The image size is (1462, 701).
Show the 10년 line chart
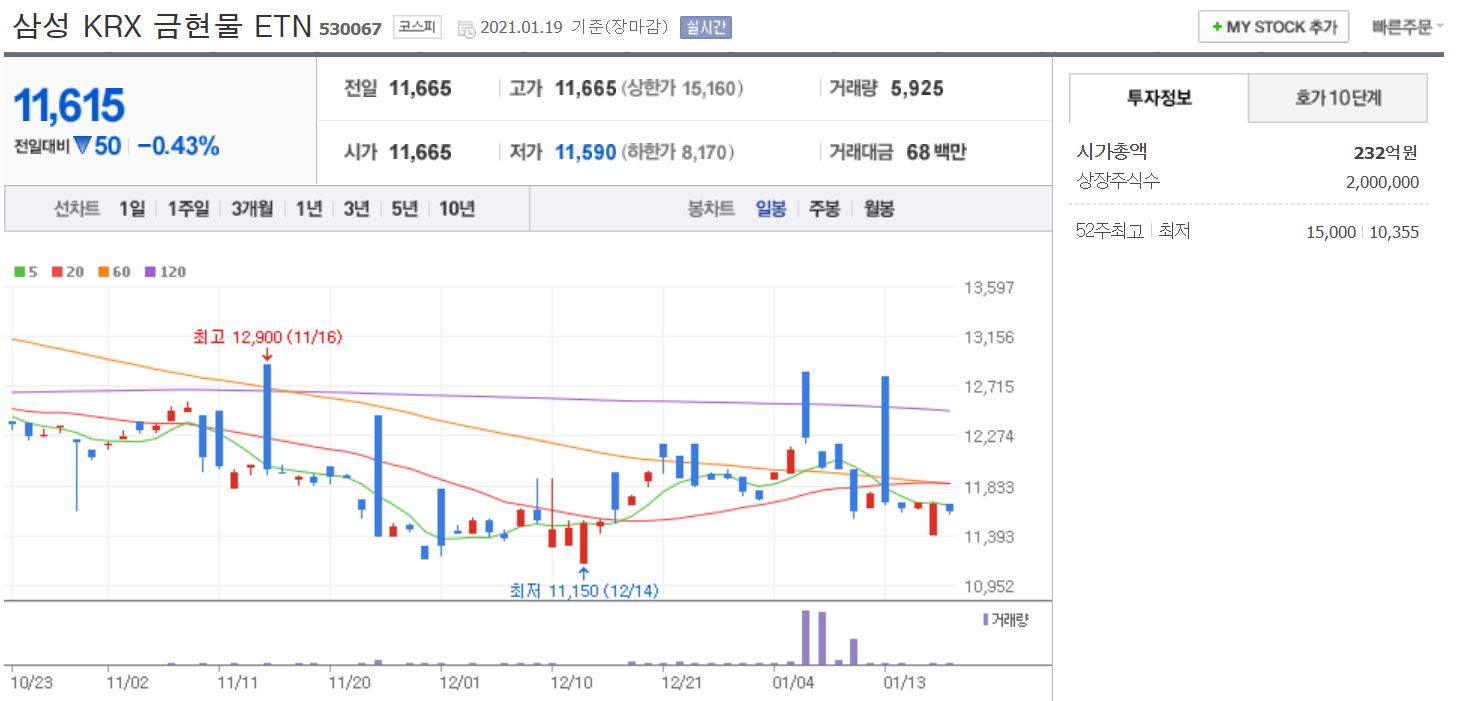coord(456,209)
